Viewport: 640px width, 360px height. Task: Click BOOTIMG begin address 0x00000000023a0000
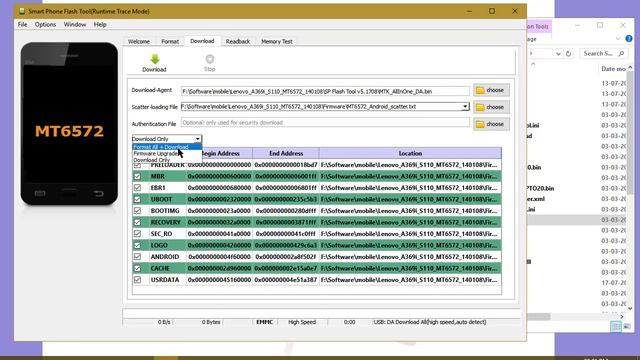pyautogui.click(x=219, y=211)
